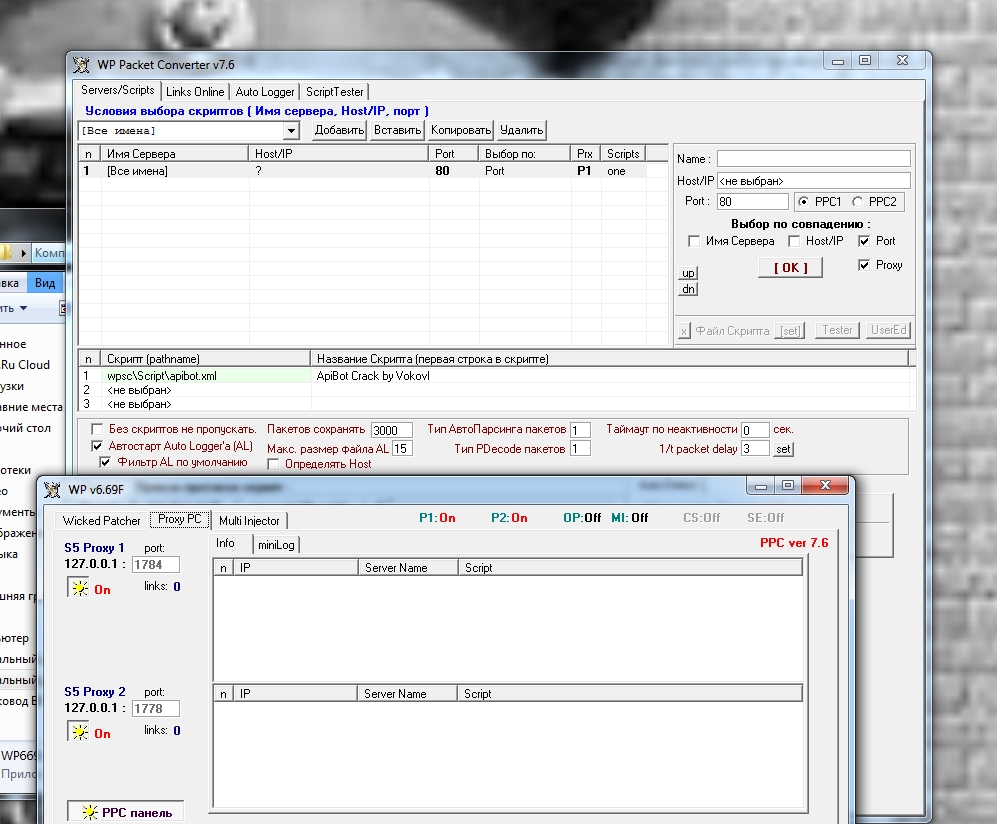Enable the Имя Сервера match checkbox
Viewport: 997px width, 824px height.
tap(694, 241)
